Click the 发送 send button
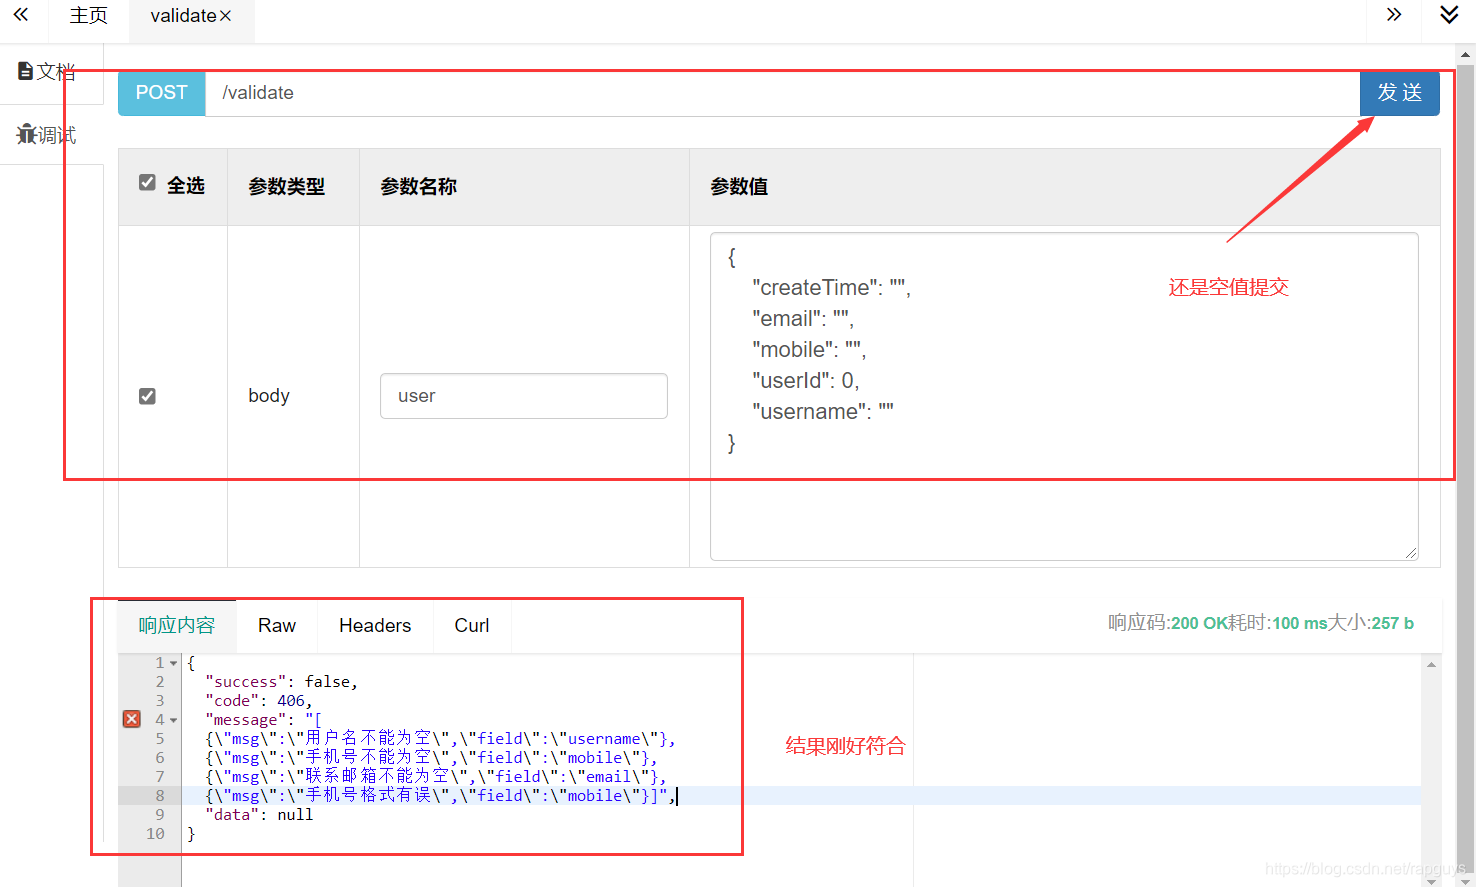 tap(1399, 93)
